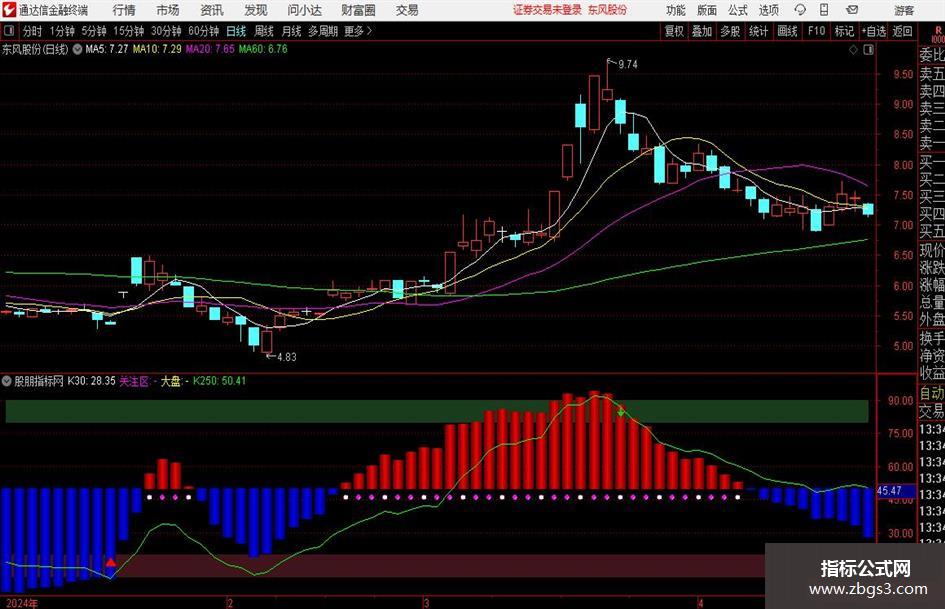Open the 交易 menu
This screenshot has width=945, height=609.
tap(407, 10)
